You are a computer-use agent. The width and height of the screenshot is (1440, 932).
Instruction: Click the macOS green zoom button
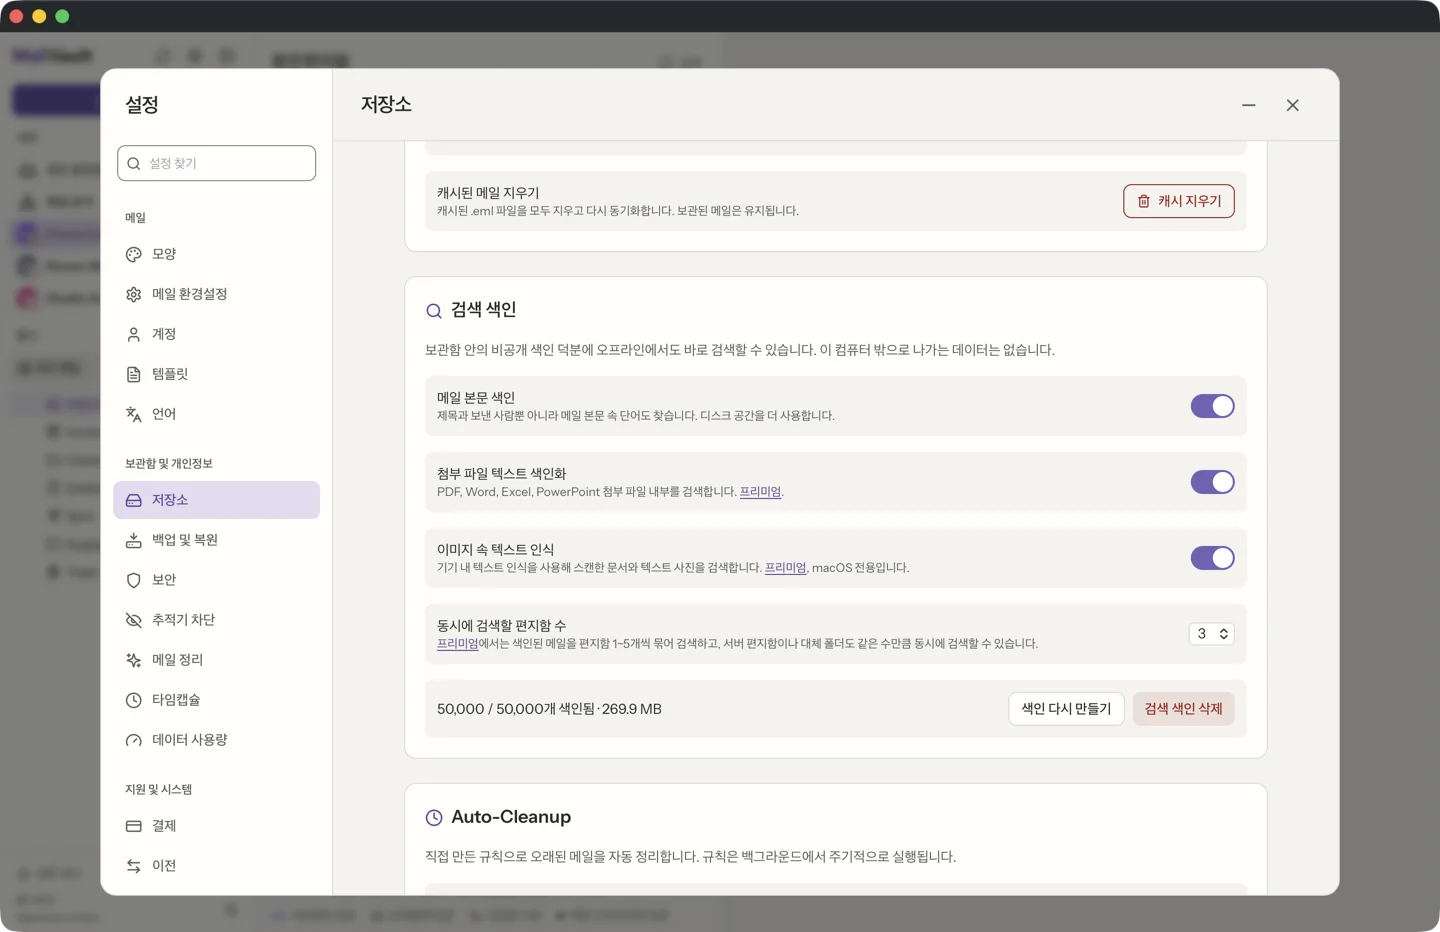[62, 16]
